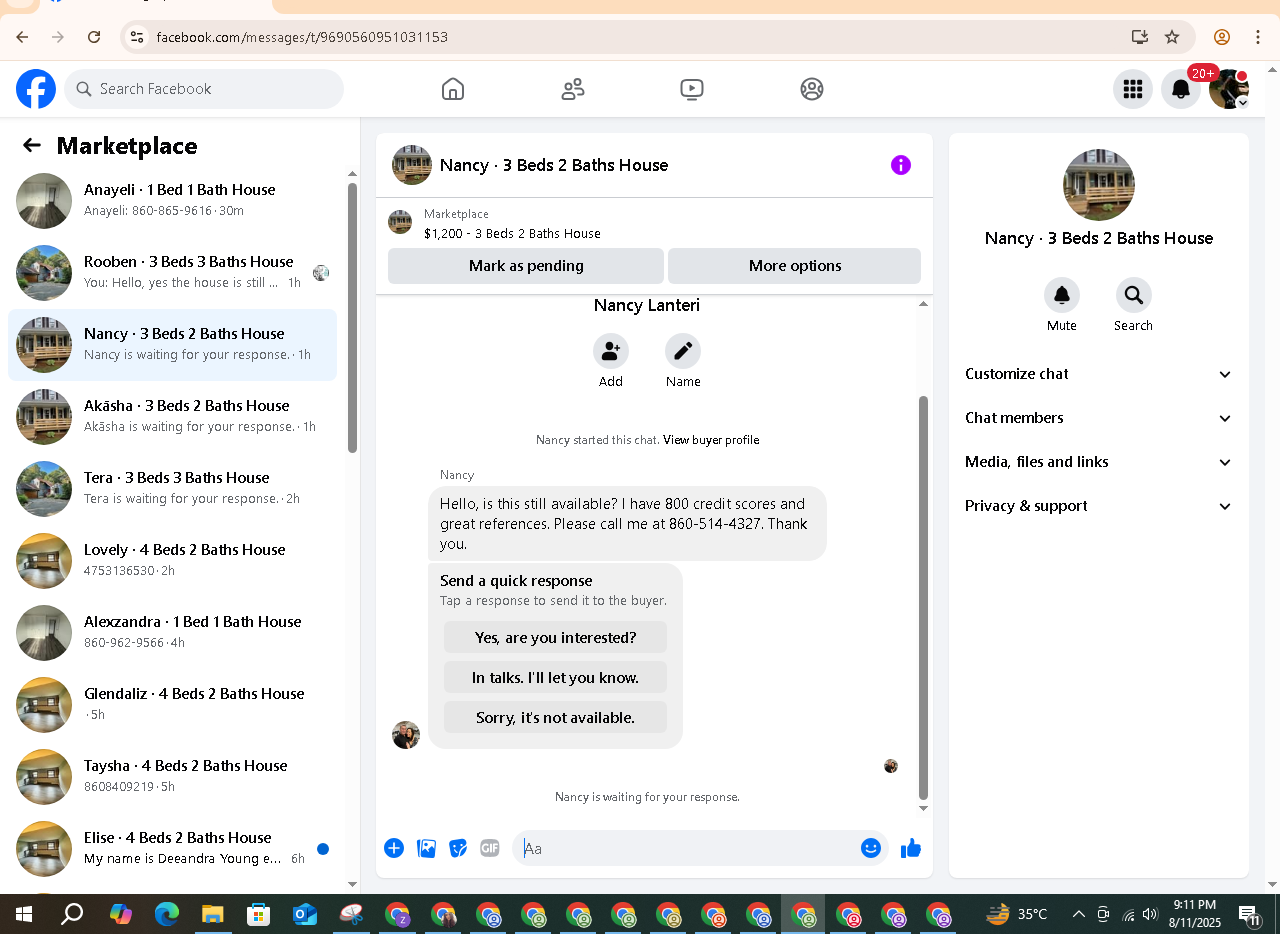Open Outlook from the taskbar
Image resolution: width=1280 pixels, height=934 pixels.
coord(305,914)
